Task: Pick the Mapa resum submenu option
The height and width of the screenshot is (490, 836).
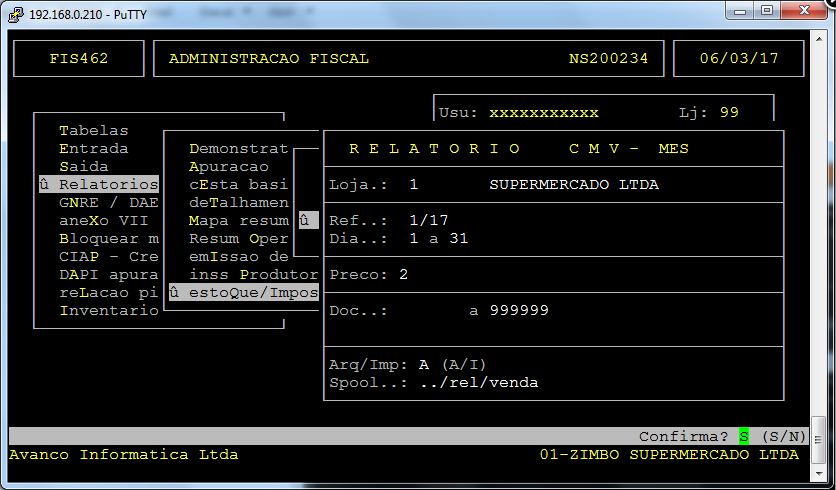Action: point(238,220)
